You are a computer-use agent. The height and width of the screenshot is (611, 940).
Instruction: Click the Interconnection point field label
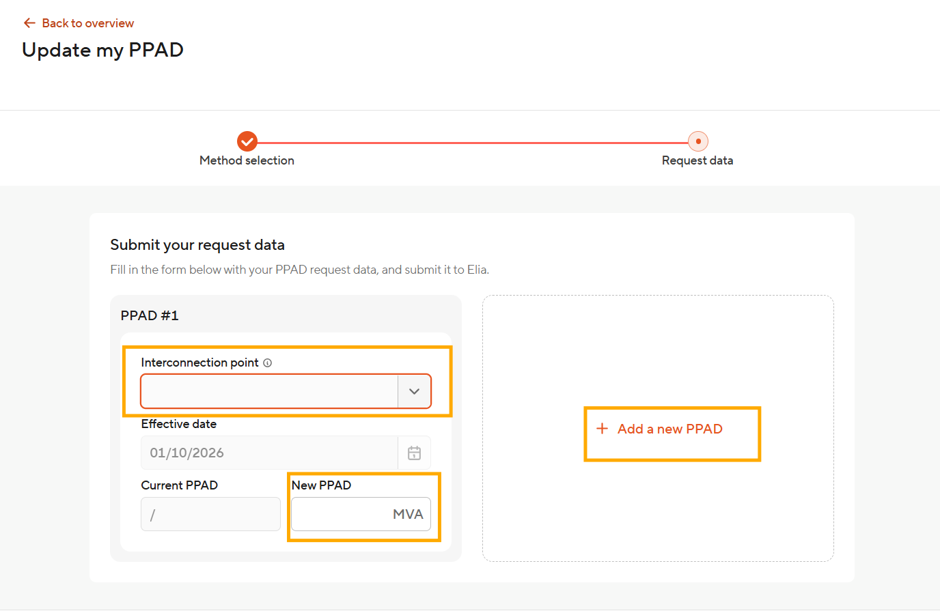click(200, 363)
